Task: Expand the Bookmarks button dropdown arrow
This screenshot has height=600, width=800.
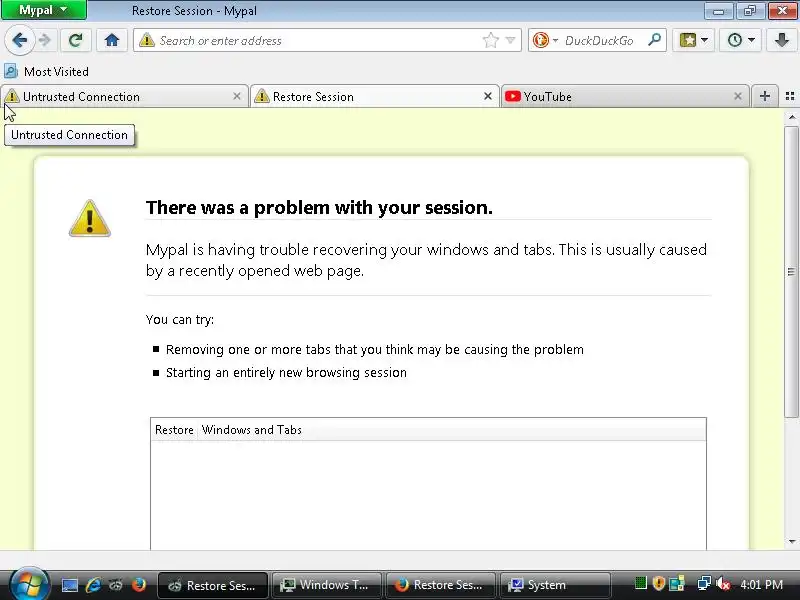Action: pyautogui.click(x=705, y=40)
